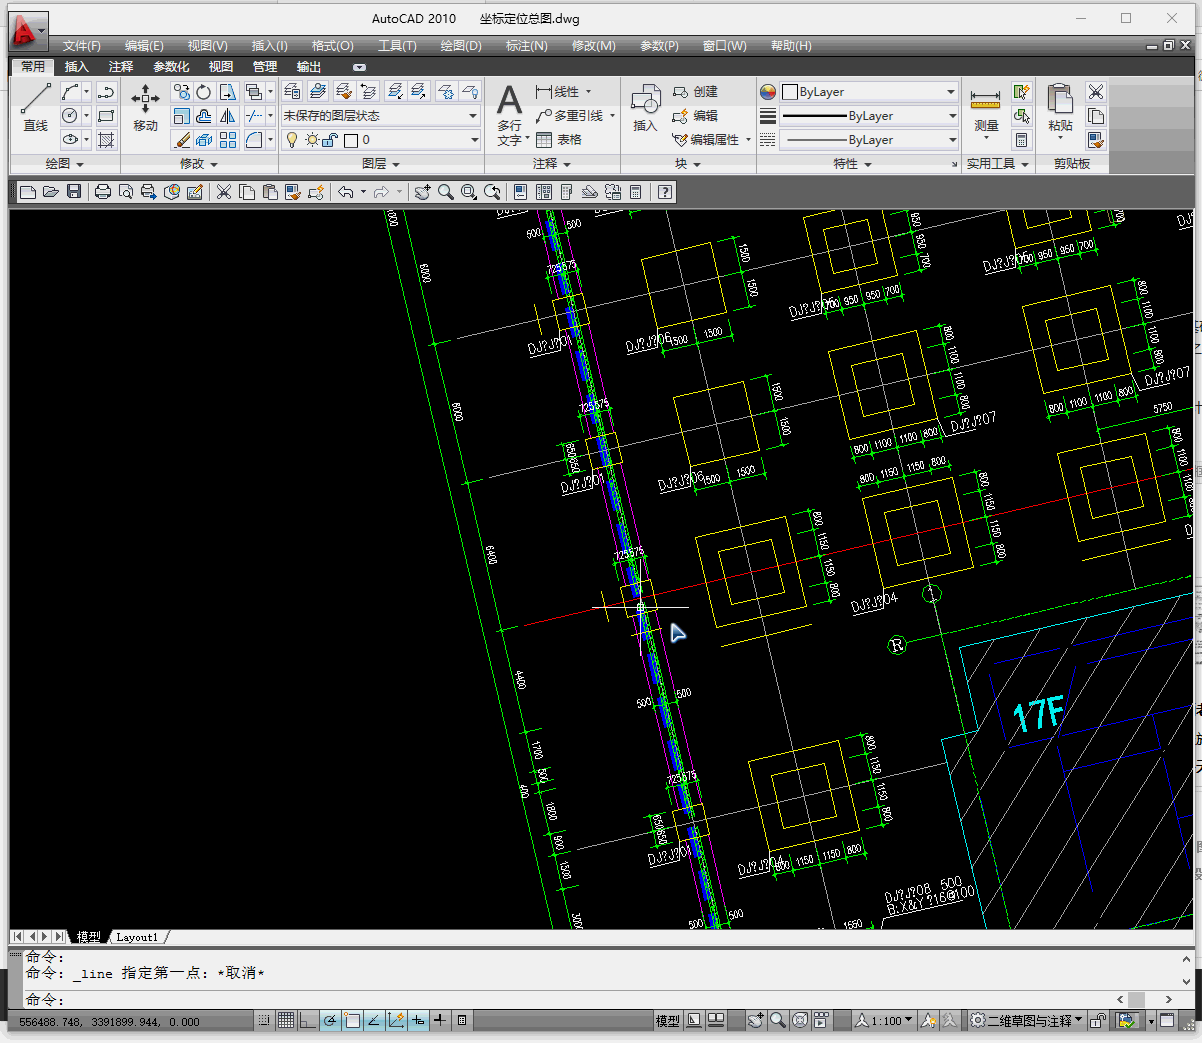Open the Hatch tool in the Draw panel
The height and width of the screenshot is (1043, 1202).
(x=106, y=140)
